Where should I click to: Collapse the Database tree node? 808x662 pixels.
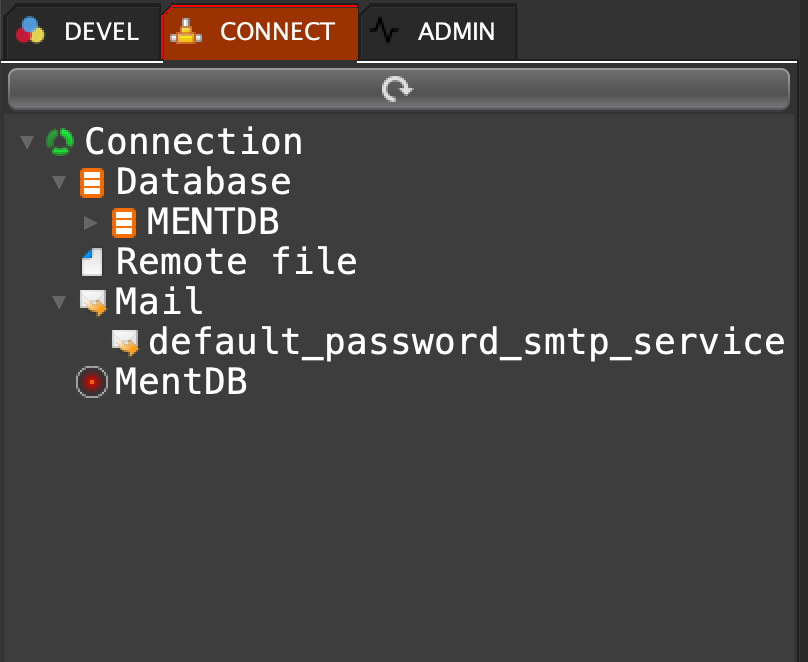(x=59, y=183)
